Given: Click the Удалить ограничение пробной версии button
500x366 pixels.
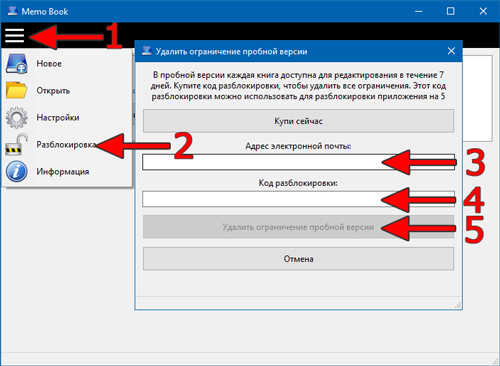Looking at the screenshot, I should pyautogui.click(x=298, y=227).
